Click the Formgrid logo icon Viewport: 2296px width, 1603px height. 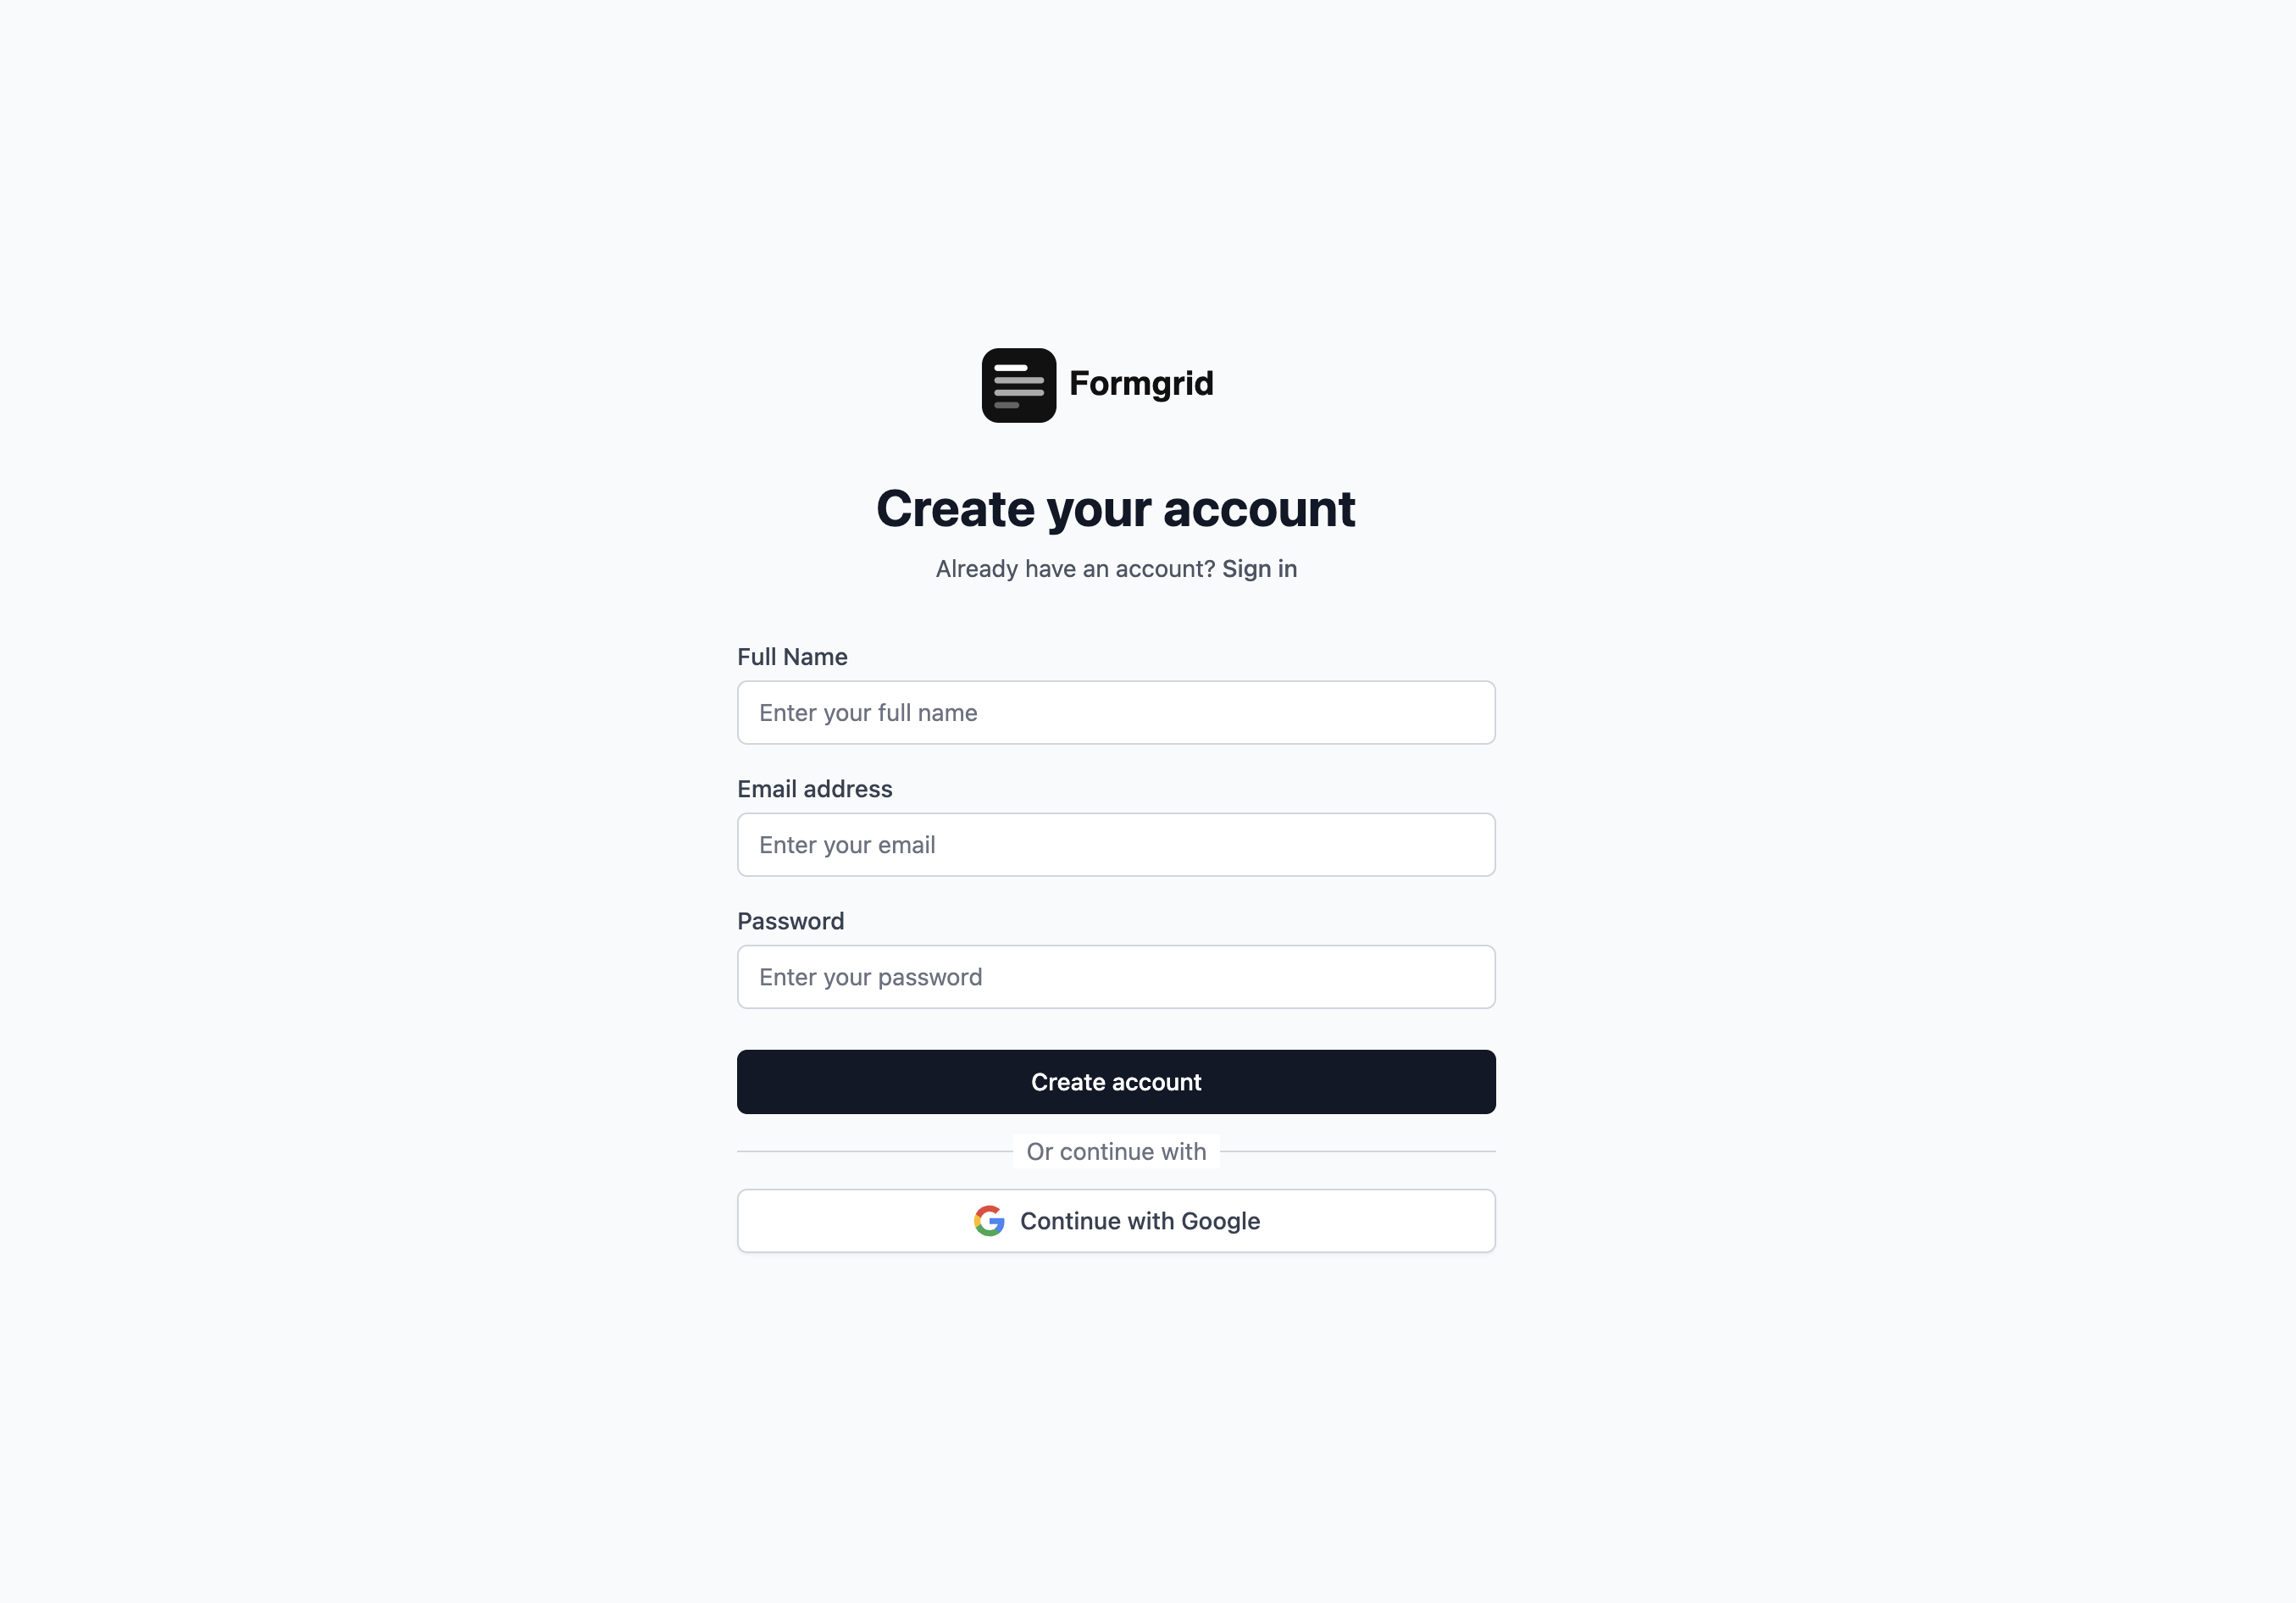tap(1018, 385)
